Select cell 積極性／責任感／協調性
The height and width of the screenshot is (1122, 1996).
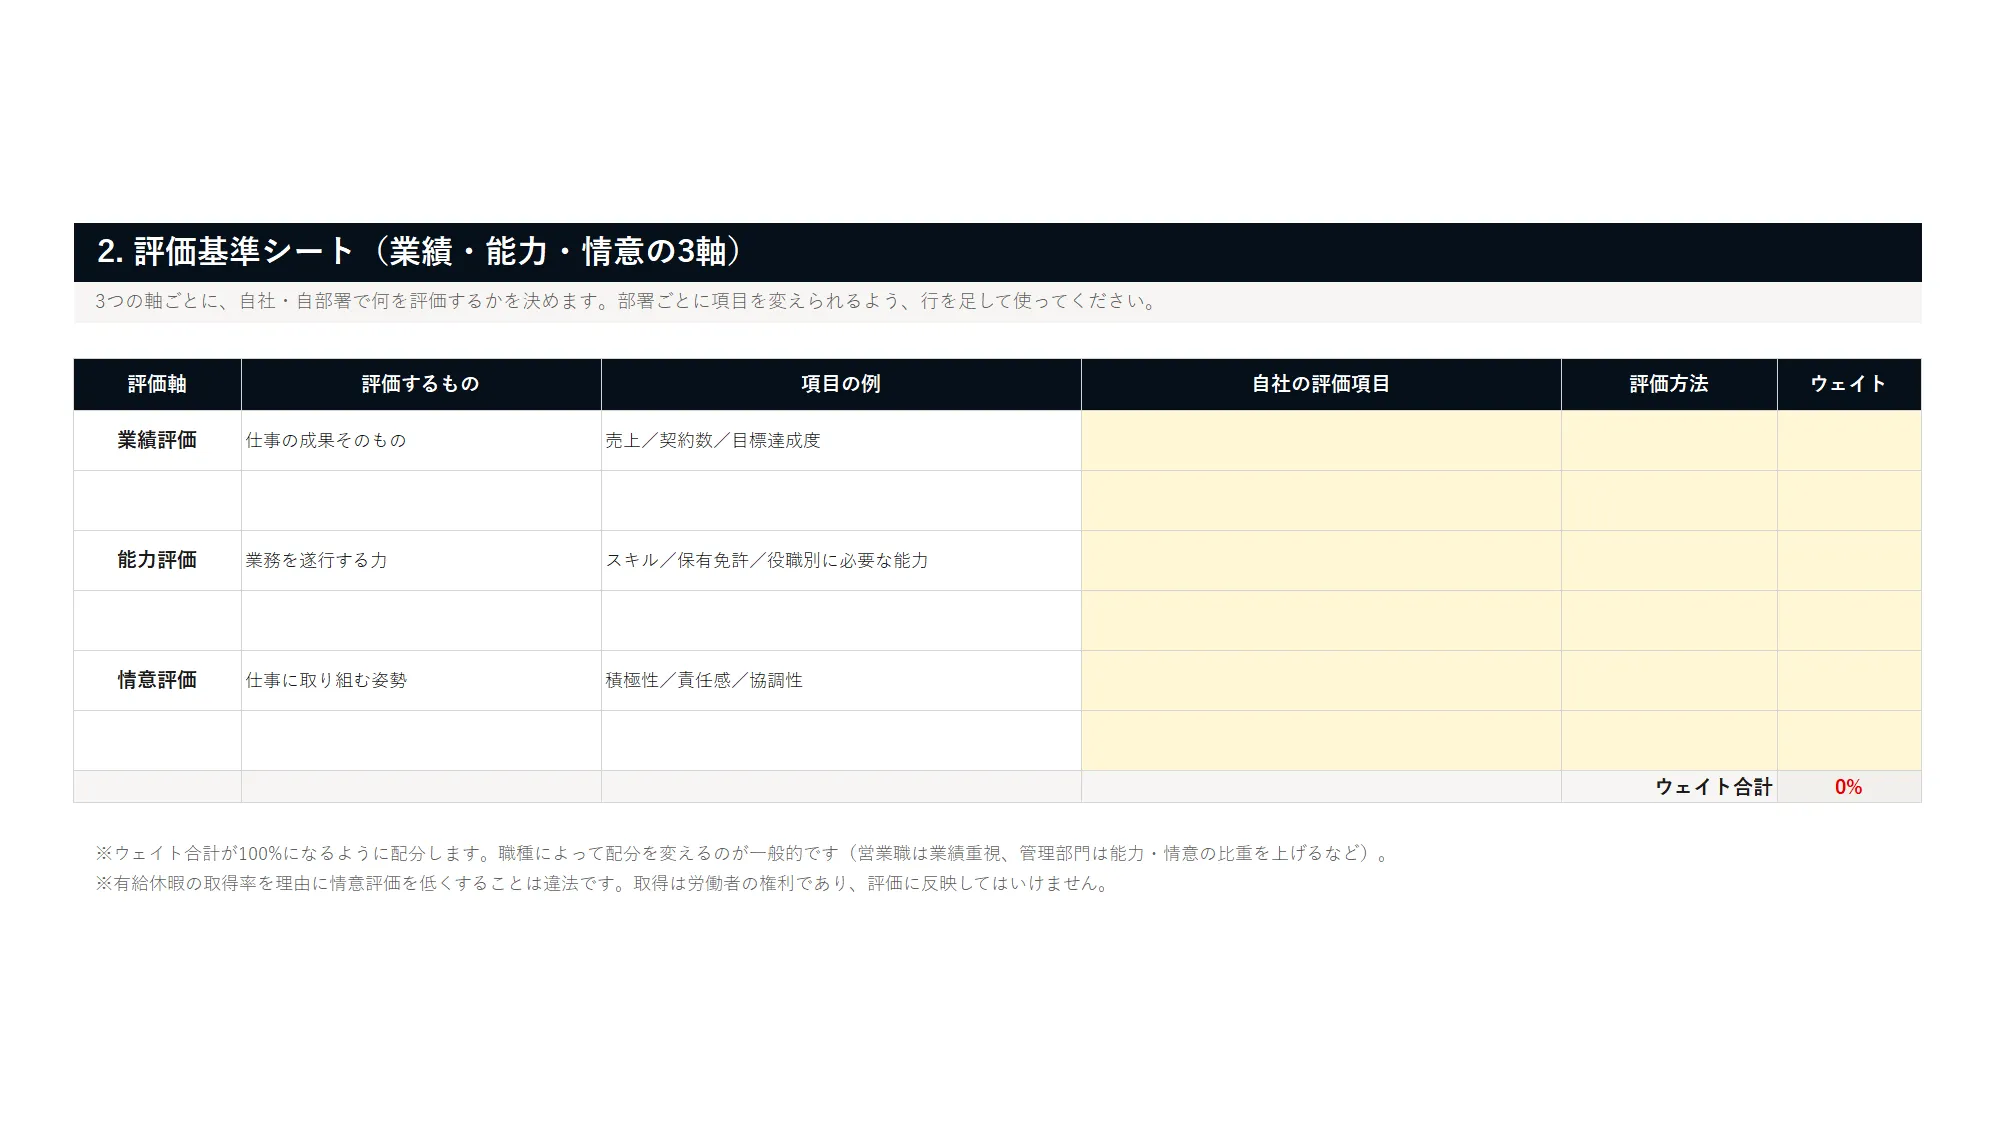pyautogui.click(x=841, y=680)
